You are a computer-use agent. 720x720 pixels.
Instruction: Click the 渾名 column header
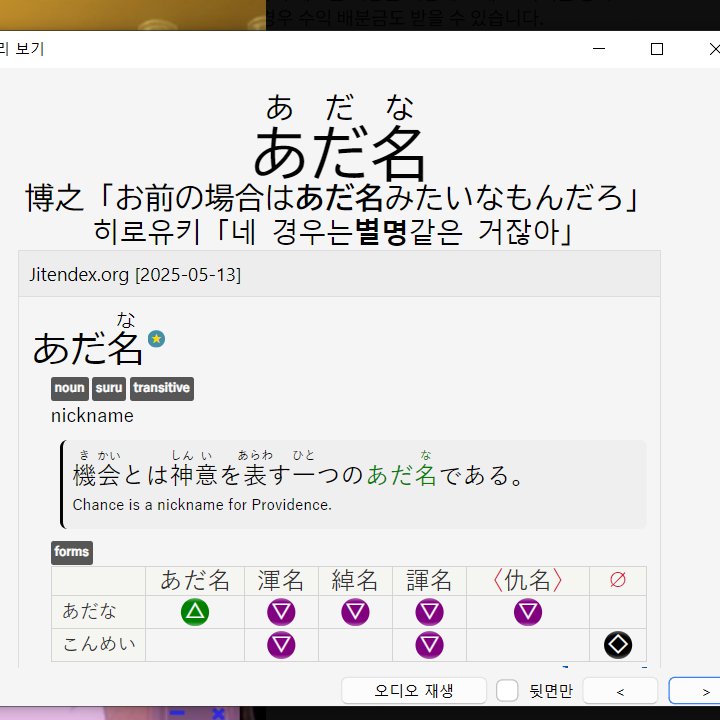[x=281, y=580]
